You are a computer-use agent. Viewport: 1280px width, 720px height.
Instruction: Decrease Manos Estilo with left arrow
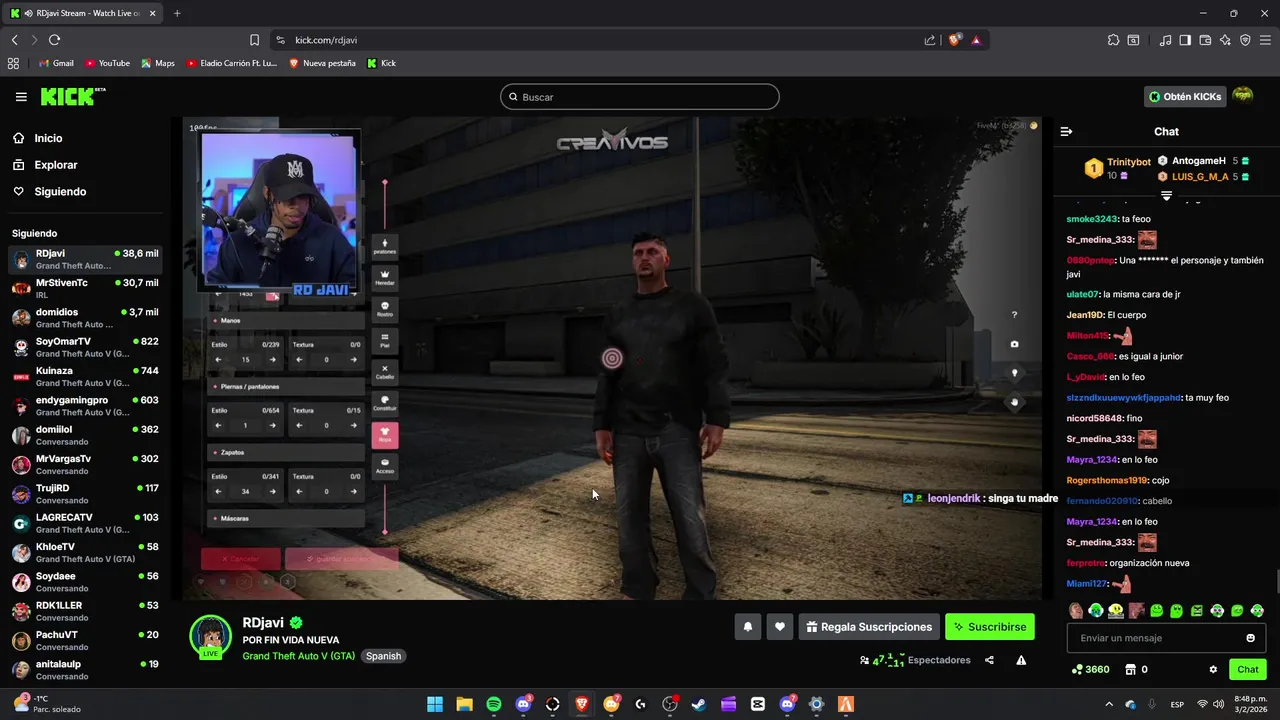219,360
